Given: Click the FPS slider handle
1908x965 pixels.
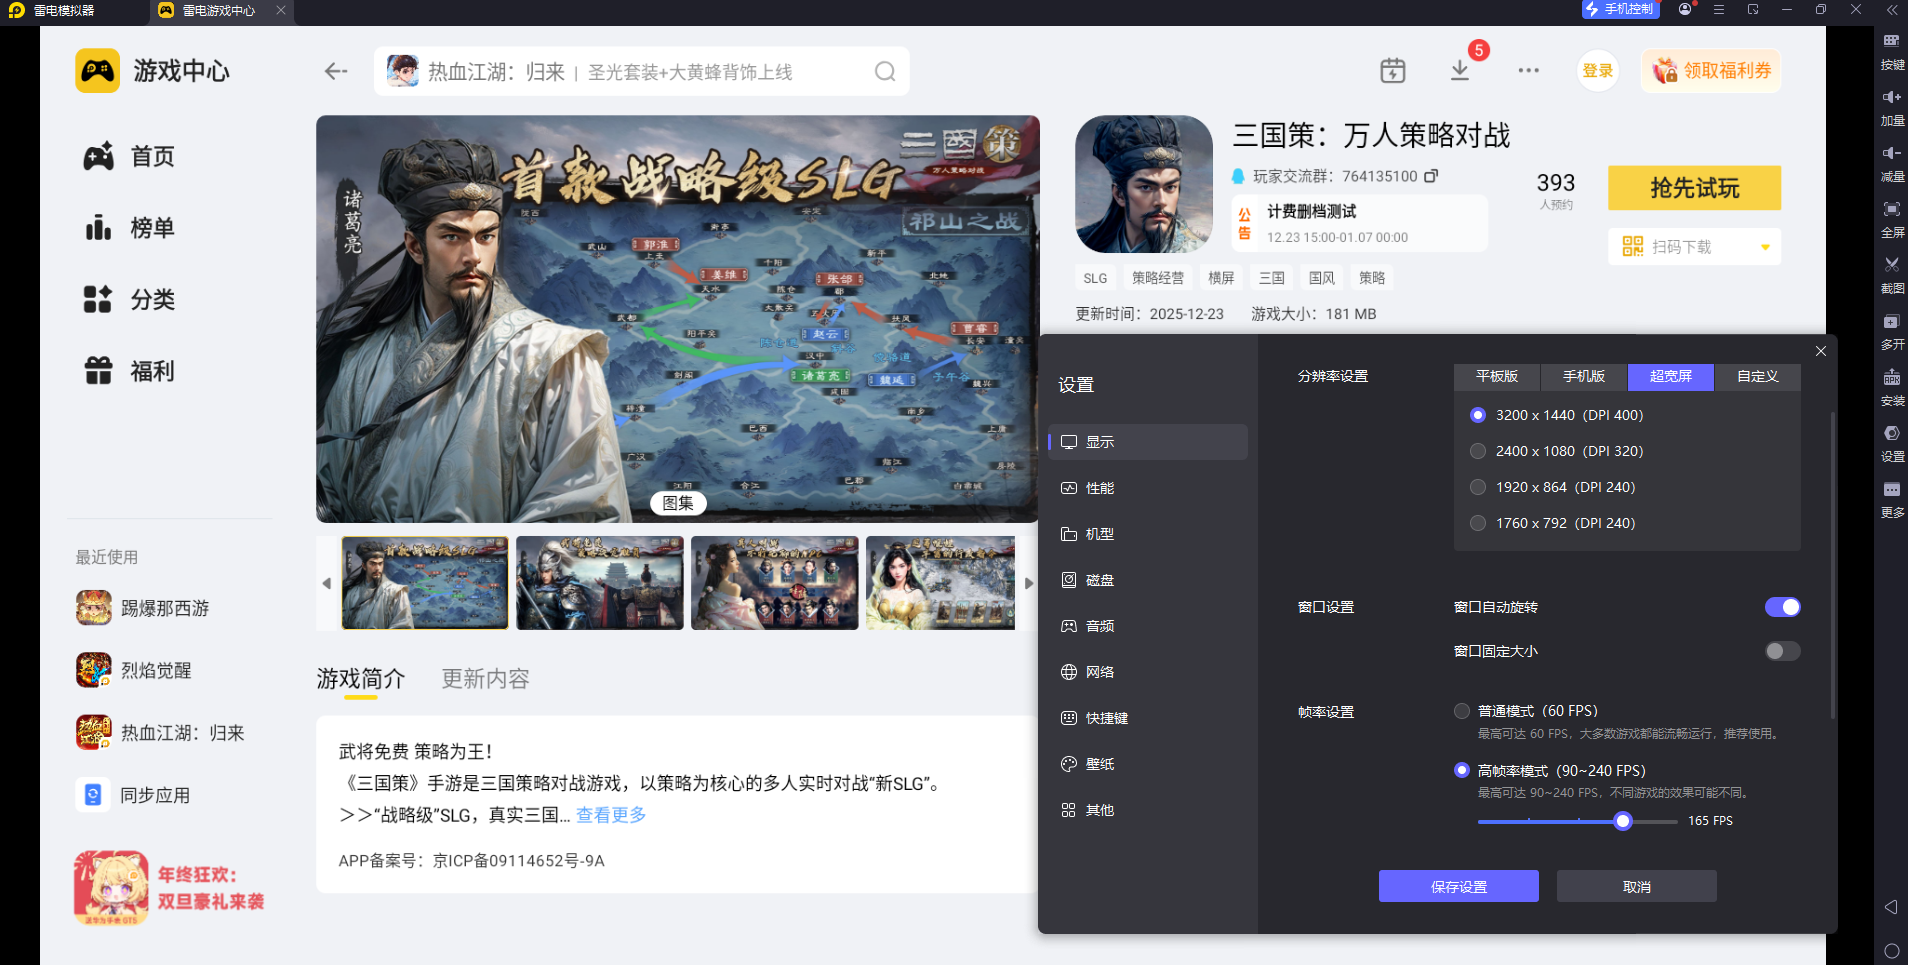Looking at the screenshot, I should coord(1623,821).
